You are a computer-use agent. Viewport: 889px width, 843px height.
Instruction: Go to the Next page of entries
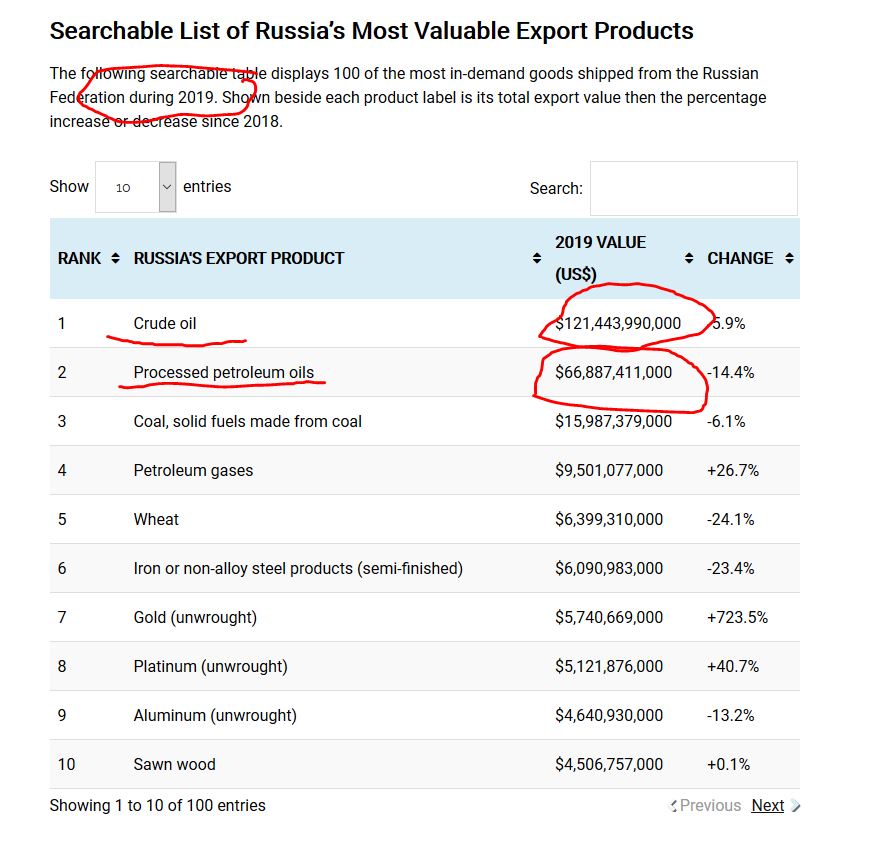click(768, 806)
